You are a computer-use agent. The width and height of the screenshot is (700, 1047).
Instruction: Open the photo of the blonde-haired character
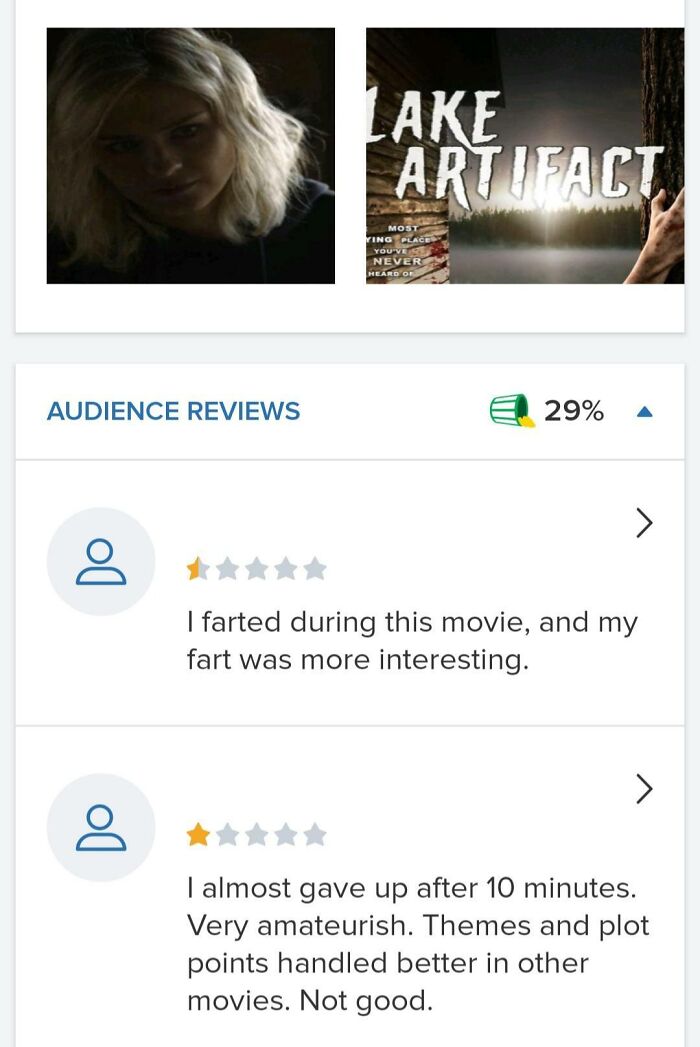[190, 157]
